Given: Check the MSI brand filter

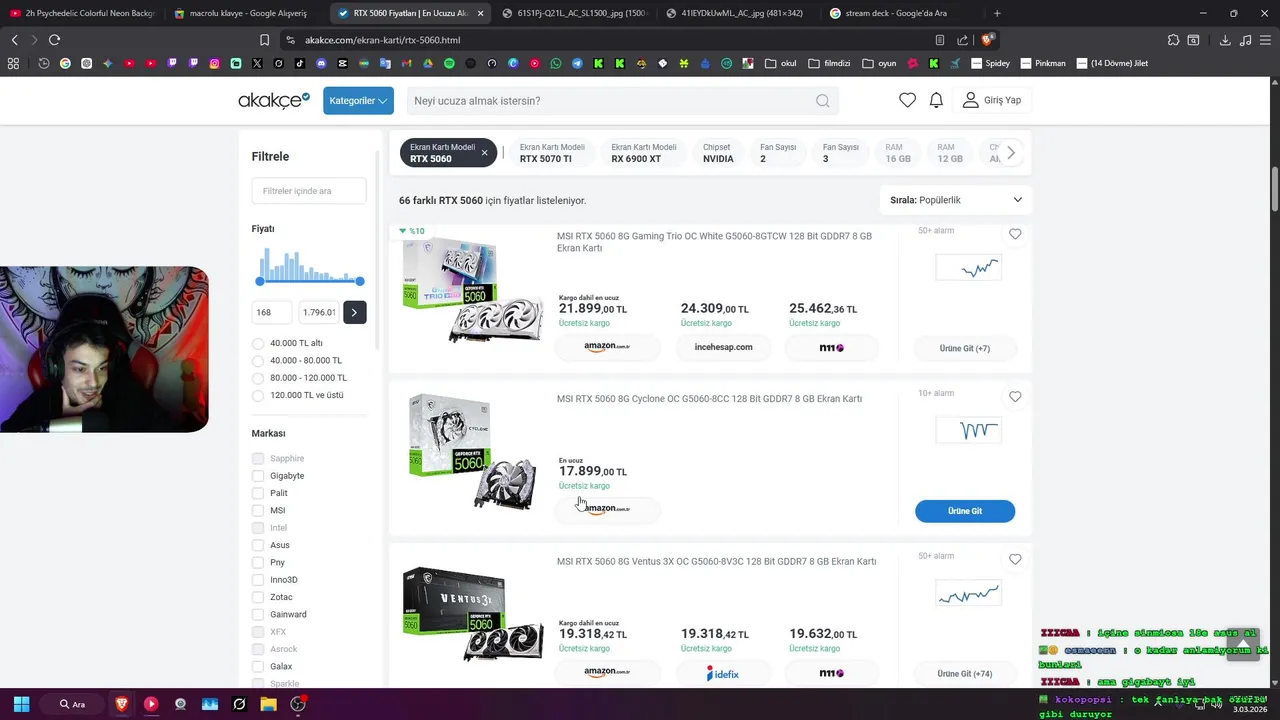Looking at the screenshot, I should tap(258, 510).
